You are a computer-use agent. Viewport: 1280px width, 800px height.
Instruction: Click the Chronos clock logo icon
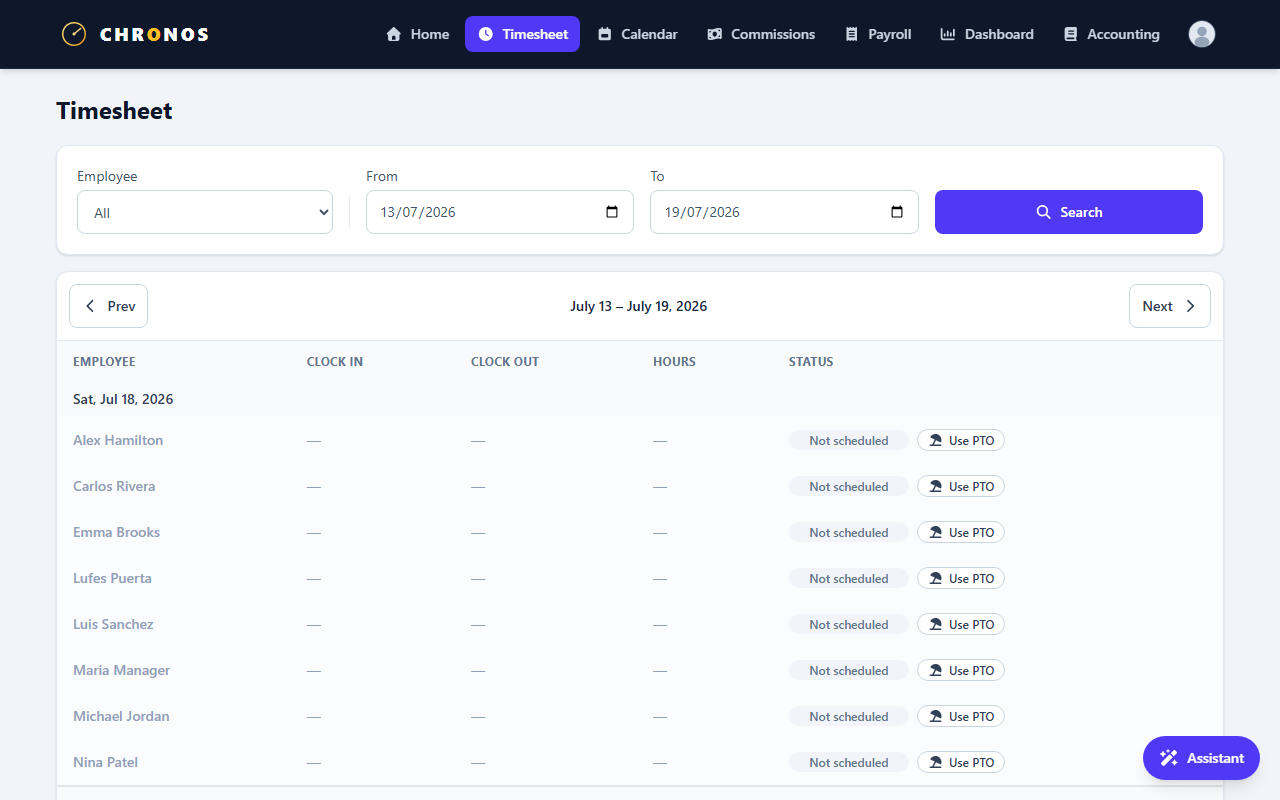coord(74,34)
